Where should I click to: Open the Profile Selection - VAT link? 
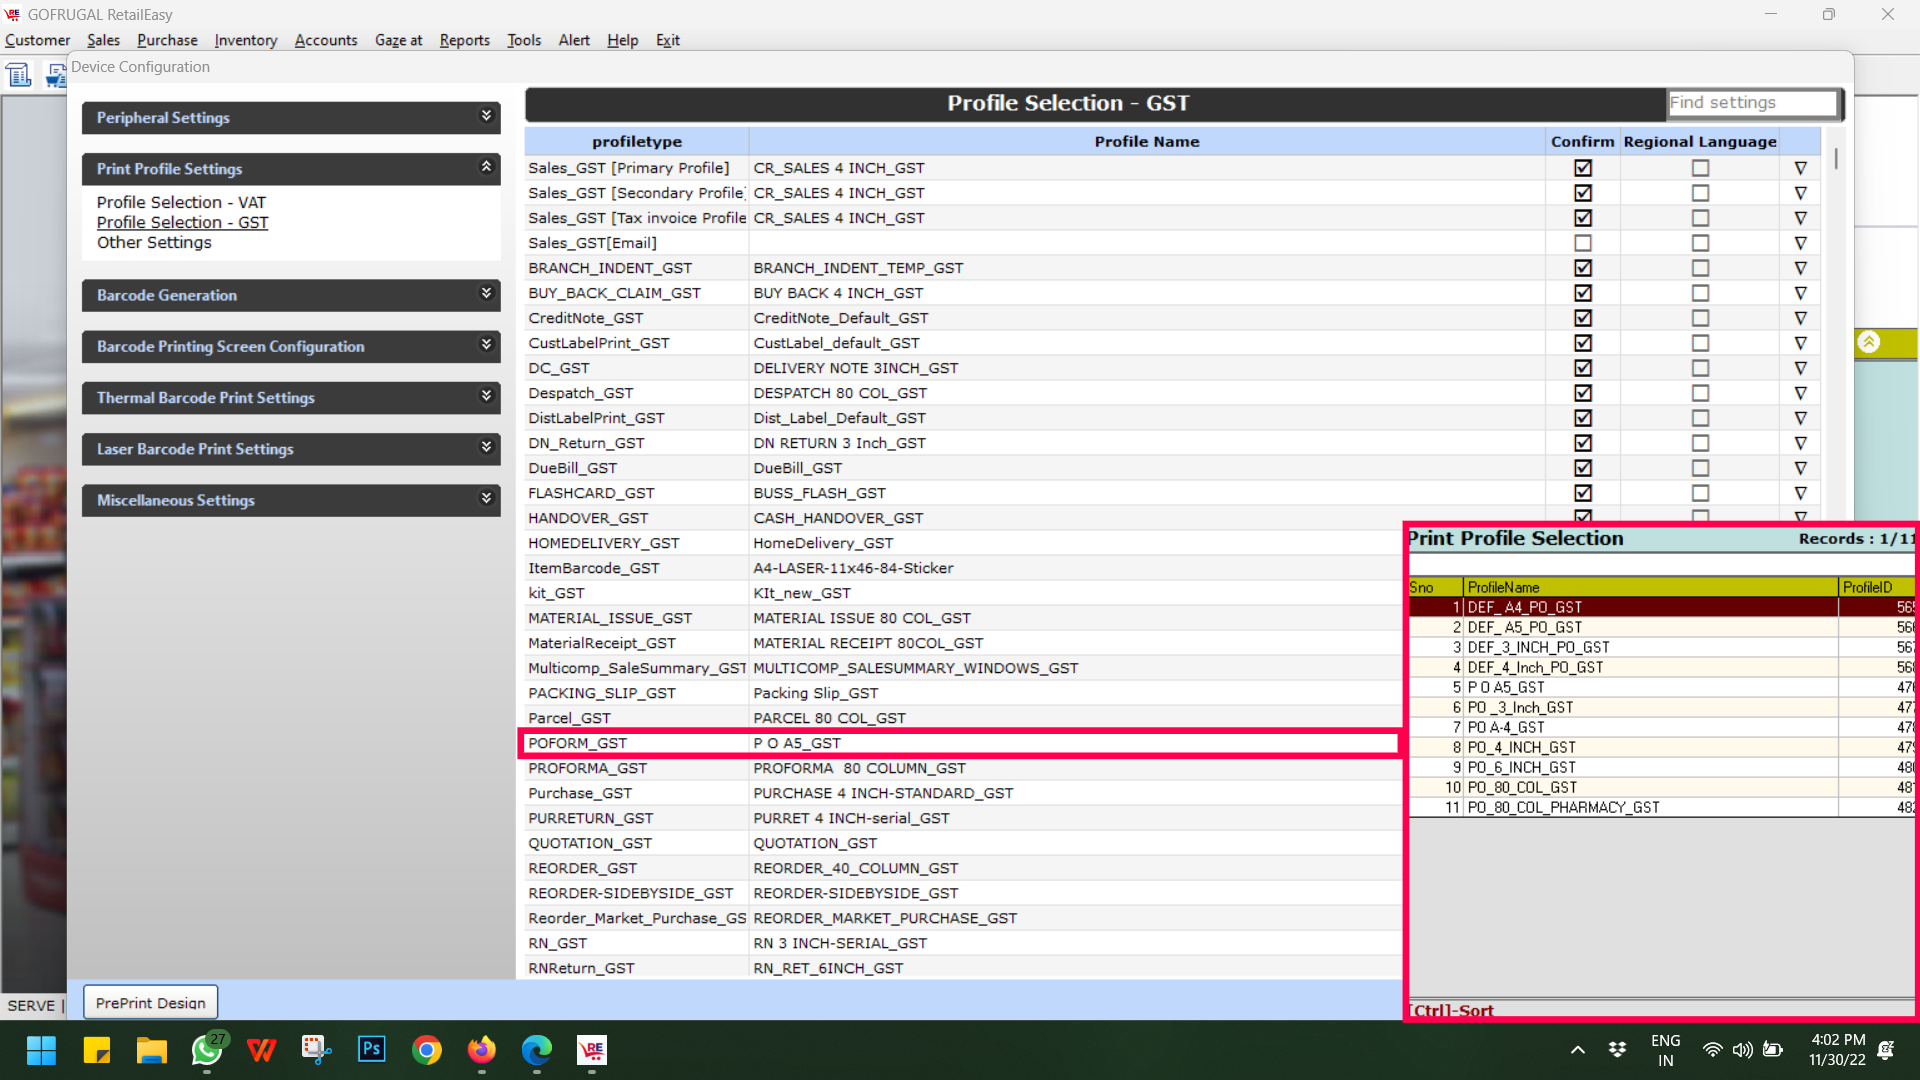pyautogui.click(x=181, y=202)
